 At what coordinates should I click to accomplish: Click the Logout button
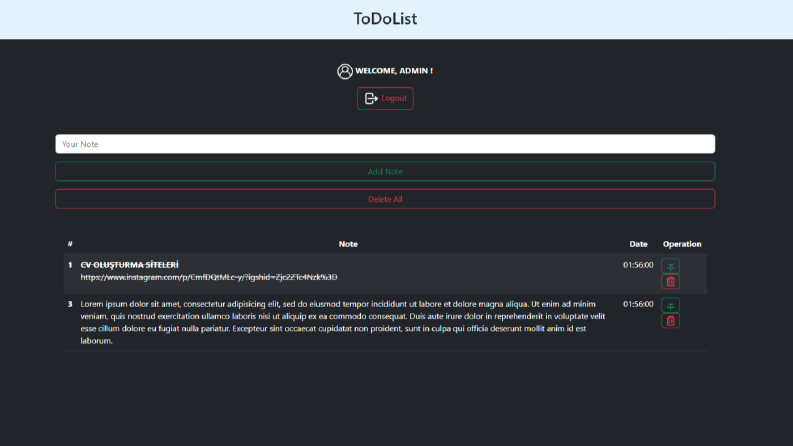(385, 98)
